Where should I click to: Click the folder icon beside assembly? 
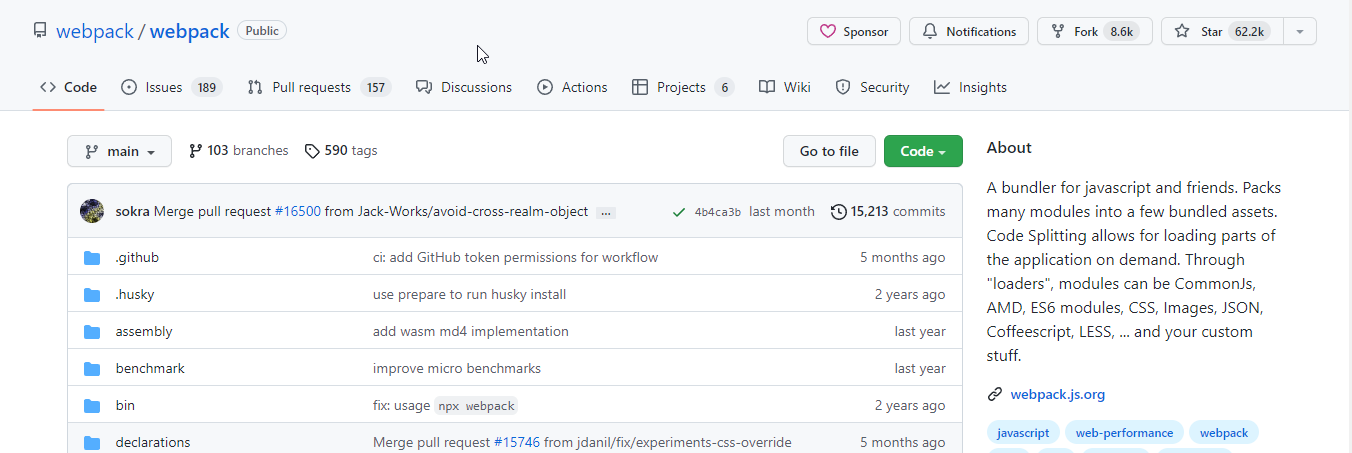coord(92,332)
